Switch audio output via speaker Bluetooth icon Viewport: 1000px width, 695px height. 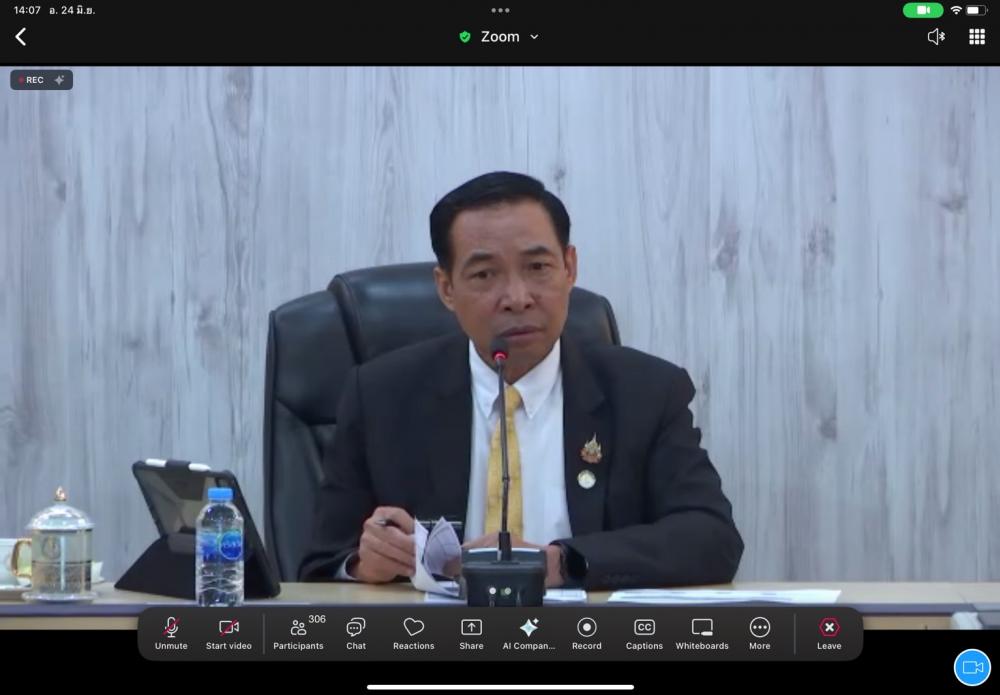coord(936,37)
